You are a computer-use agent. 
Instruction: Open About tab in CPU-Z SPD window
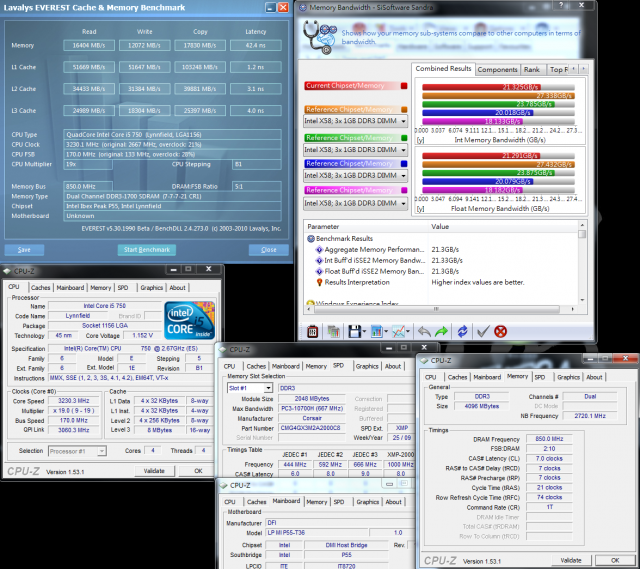(x=393, y=366)
